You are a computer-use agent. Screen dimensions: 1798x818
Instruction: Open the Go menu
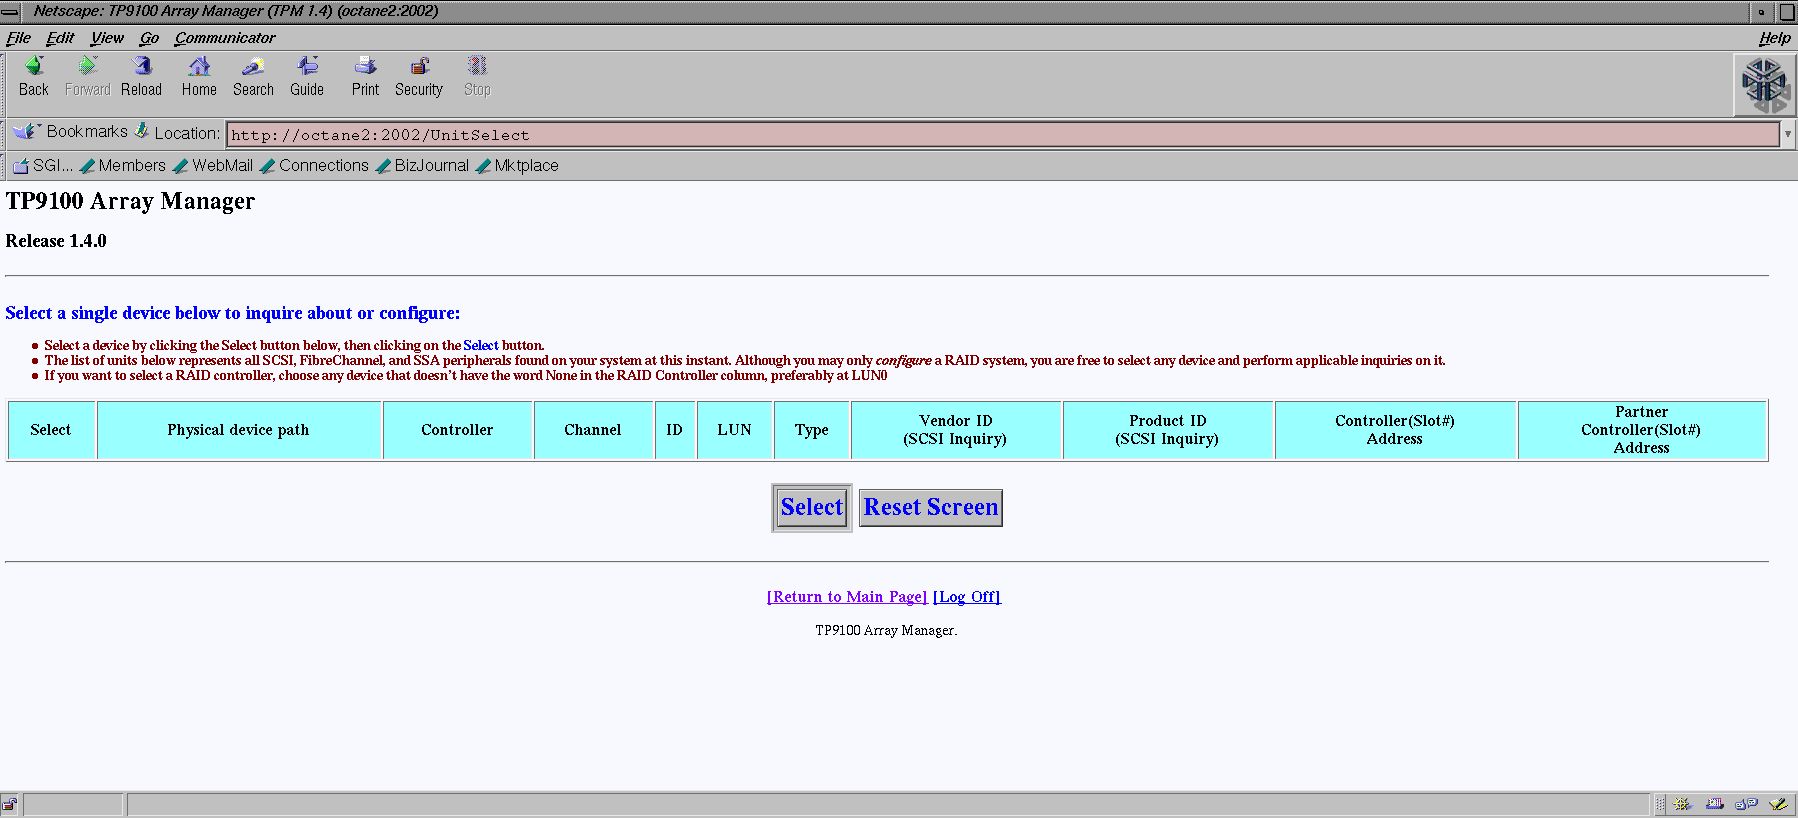click(x=149, y=38)
